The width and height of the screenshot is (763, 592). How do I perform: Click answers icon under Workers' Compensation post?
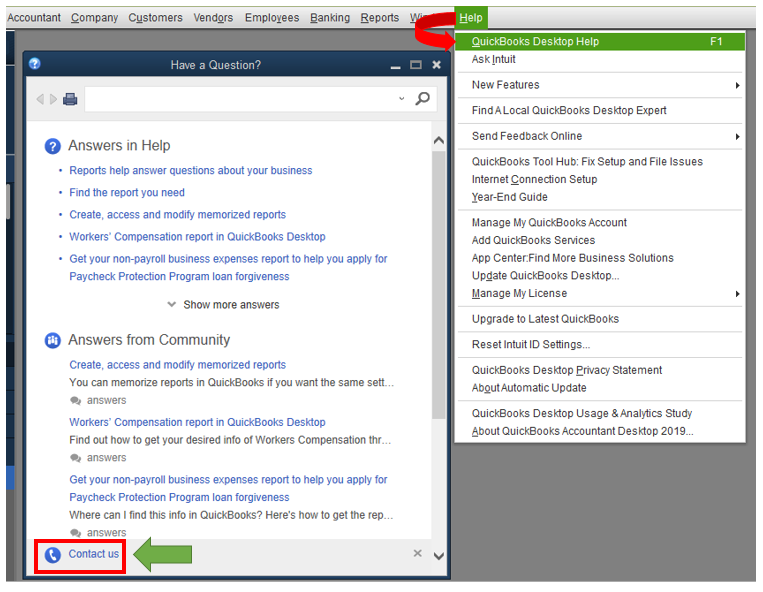tap(75, 458)
